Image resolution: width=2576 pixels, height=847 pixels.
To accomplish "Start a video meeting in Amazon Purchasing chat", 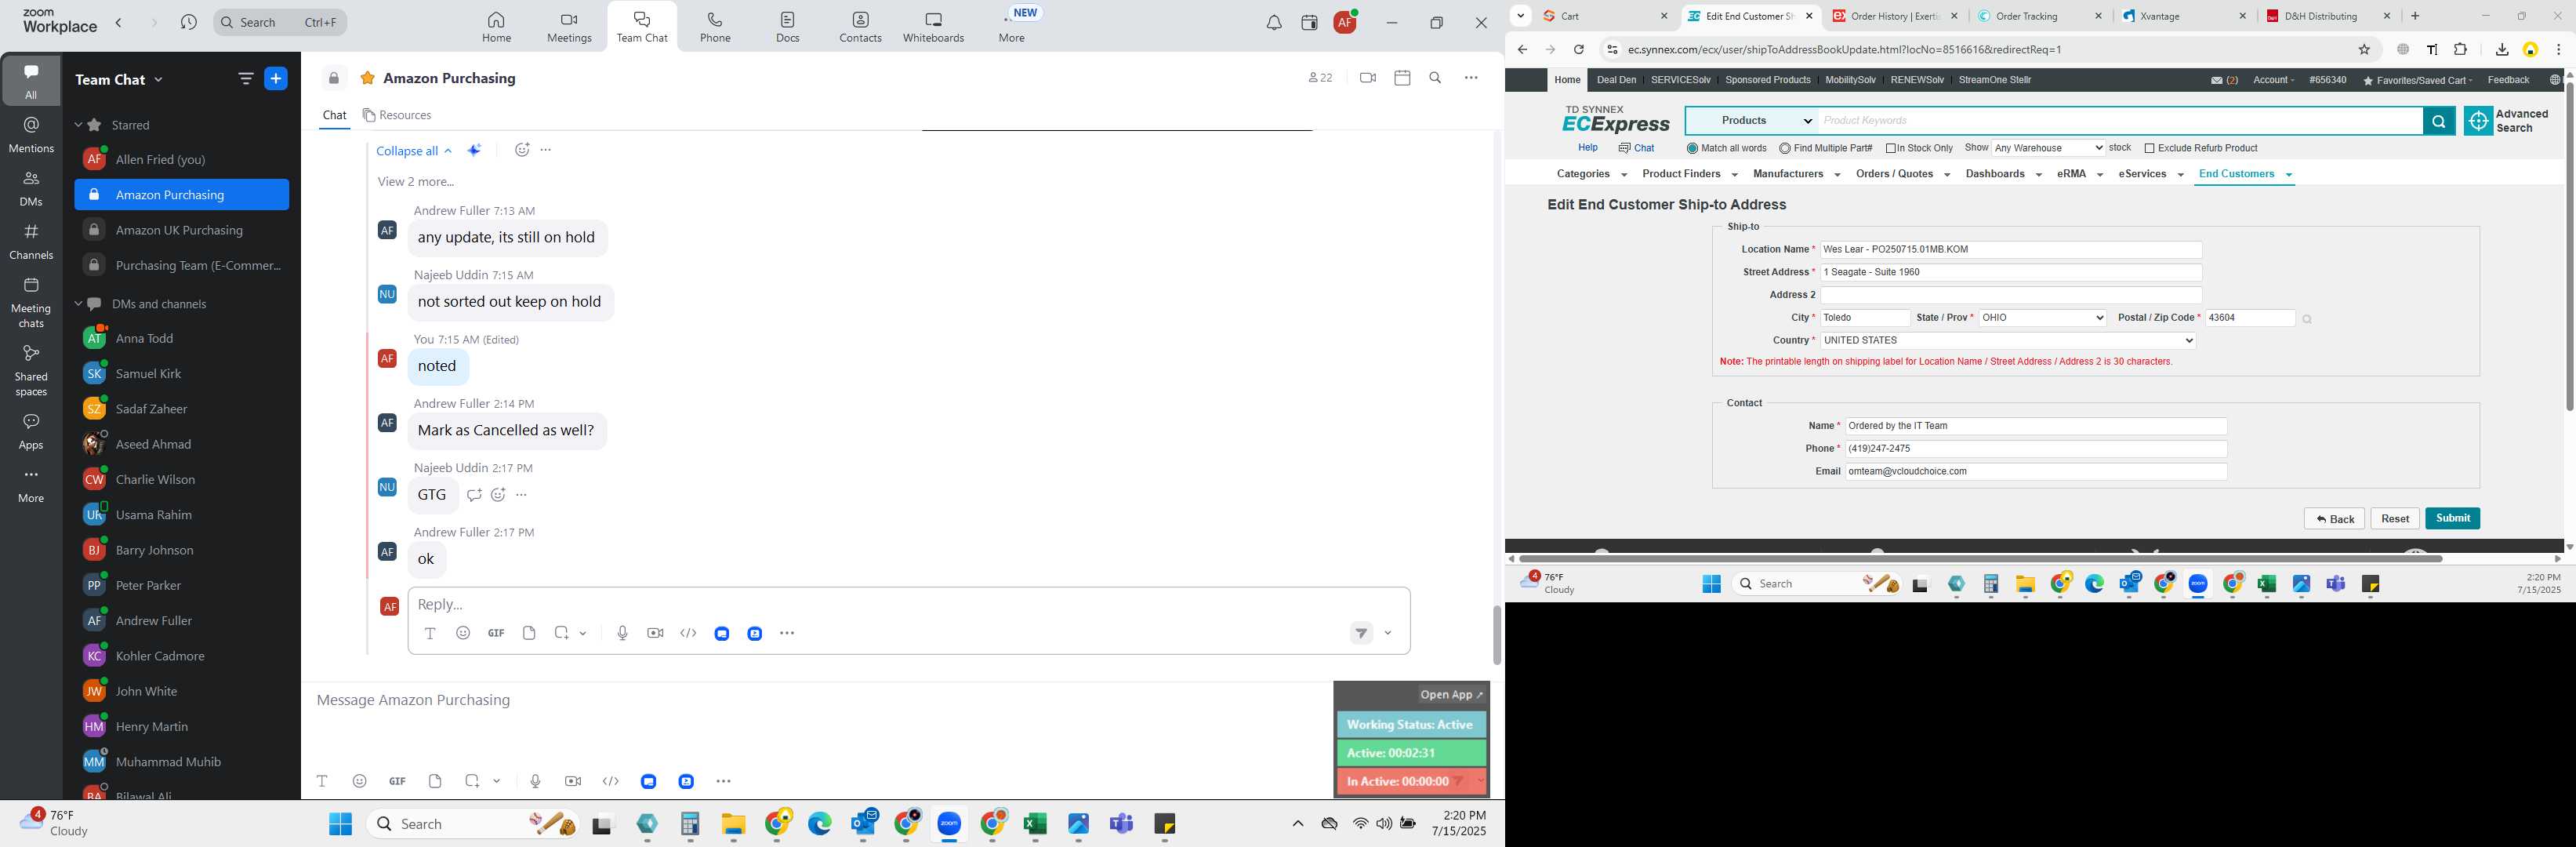I will click(x=1368, y=78).
